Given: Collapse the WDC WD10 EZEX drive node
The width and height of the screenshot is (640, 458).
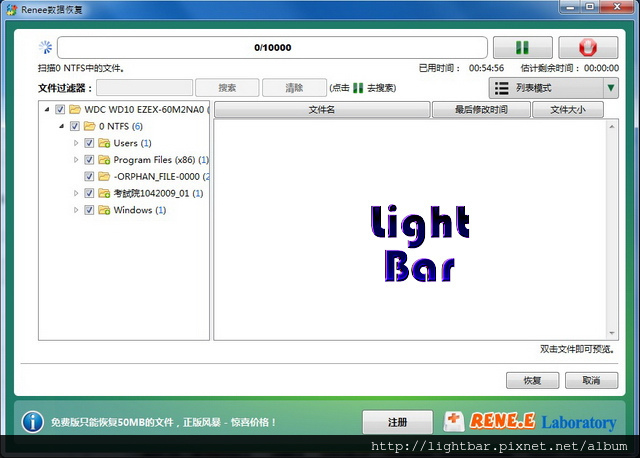Looking at the screenshot, I should pos(47,109).
